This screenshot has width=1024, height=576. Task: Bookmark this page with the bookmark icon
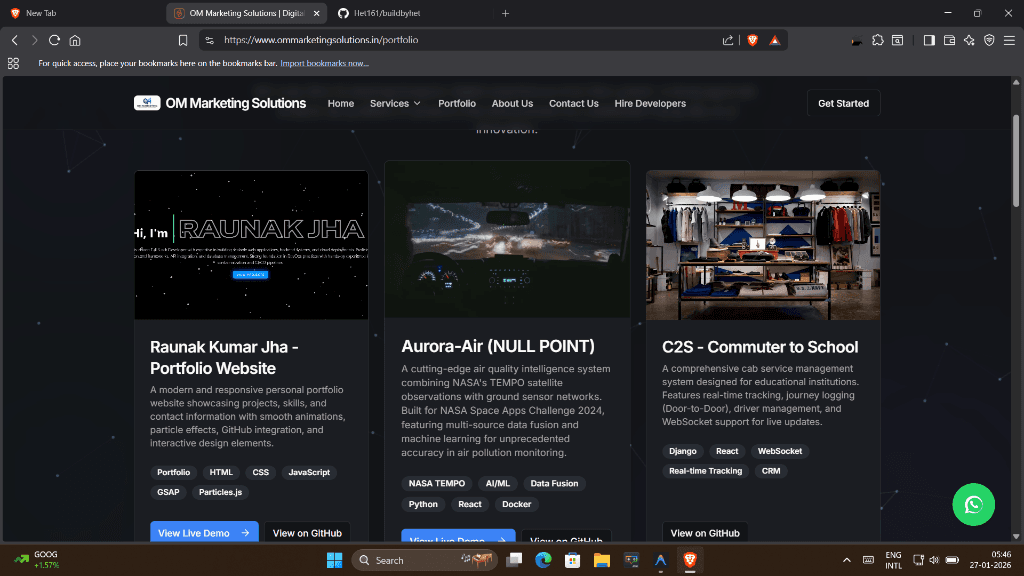183,40
